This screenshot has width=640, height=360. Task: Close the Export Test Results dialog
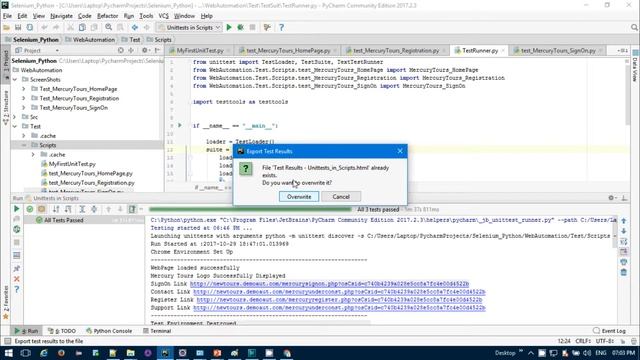(400, 151)
